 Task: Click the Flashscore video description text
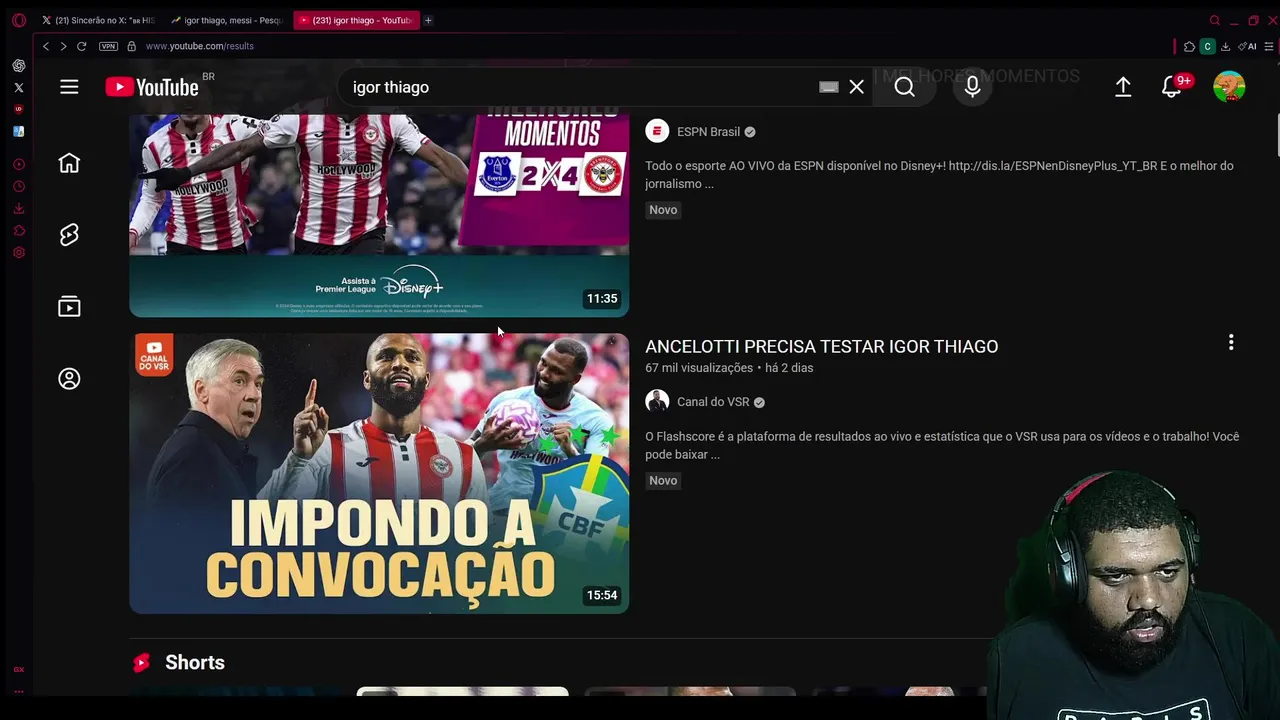click(942, 445)
